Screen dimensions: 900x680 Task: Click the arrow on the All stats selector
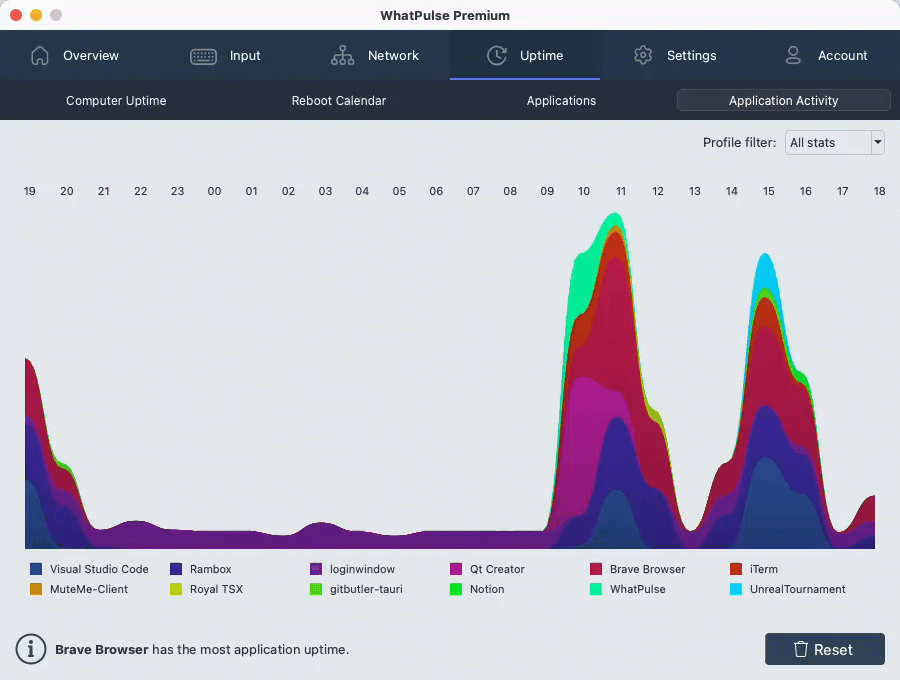pos(877,142)
